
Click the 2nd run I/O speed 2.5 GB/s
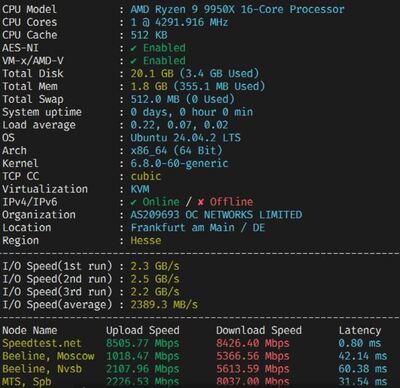(155, 279)
